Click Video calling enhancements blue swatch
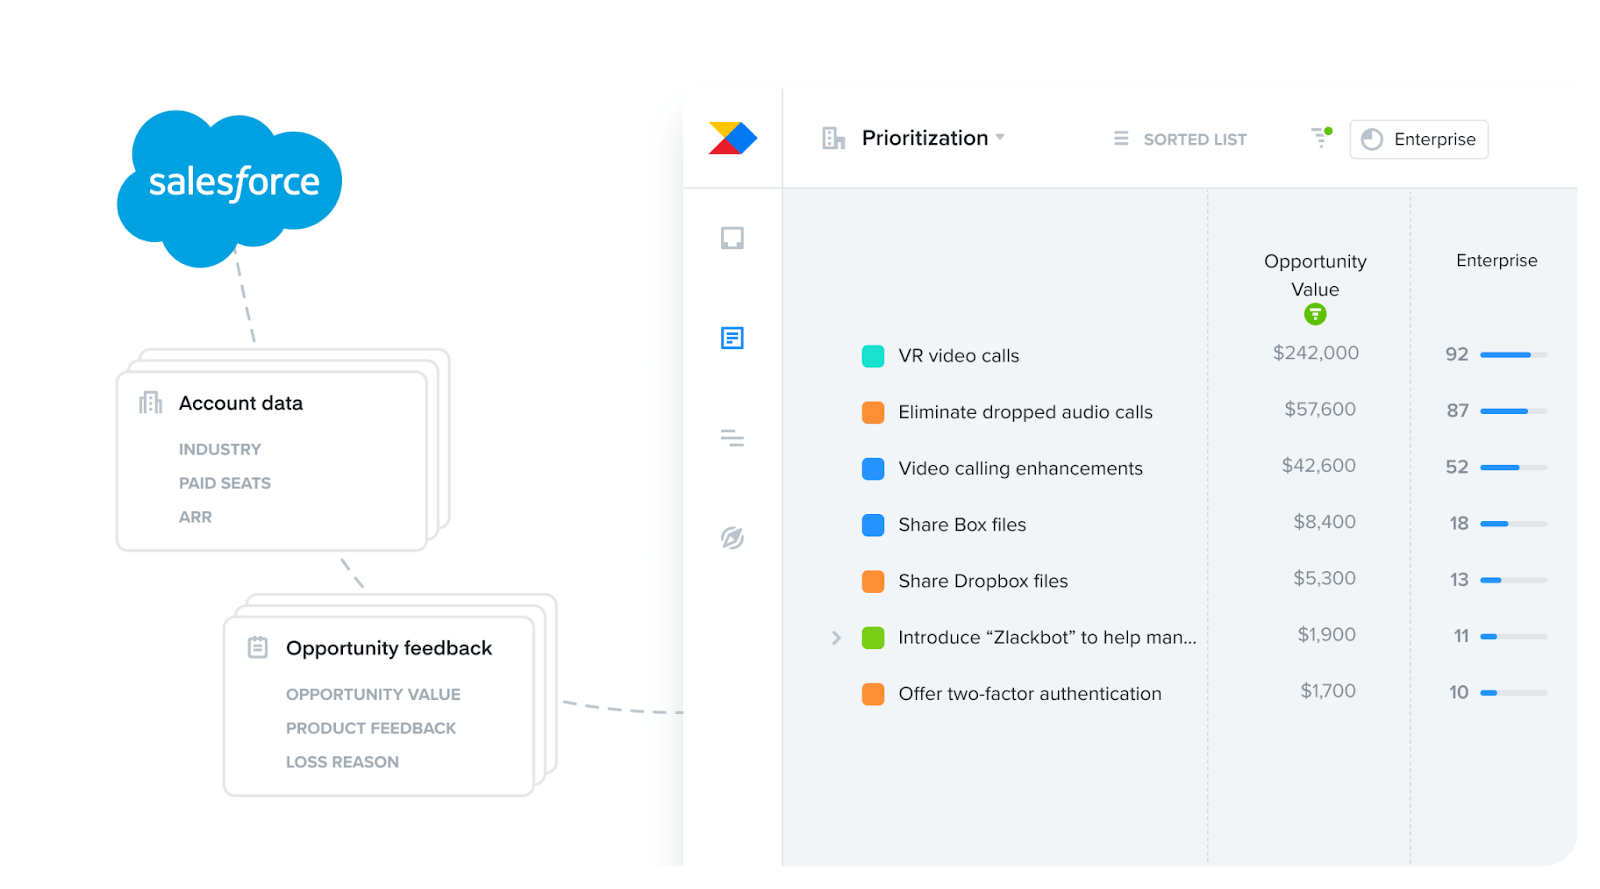Screen dimensions: 1600x889 coord(873,469)
